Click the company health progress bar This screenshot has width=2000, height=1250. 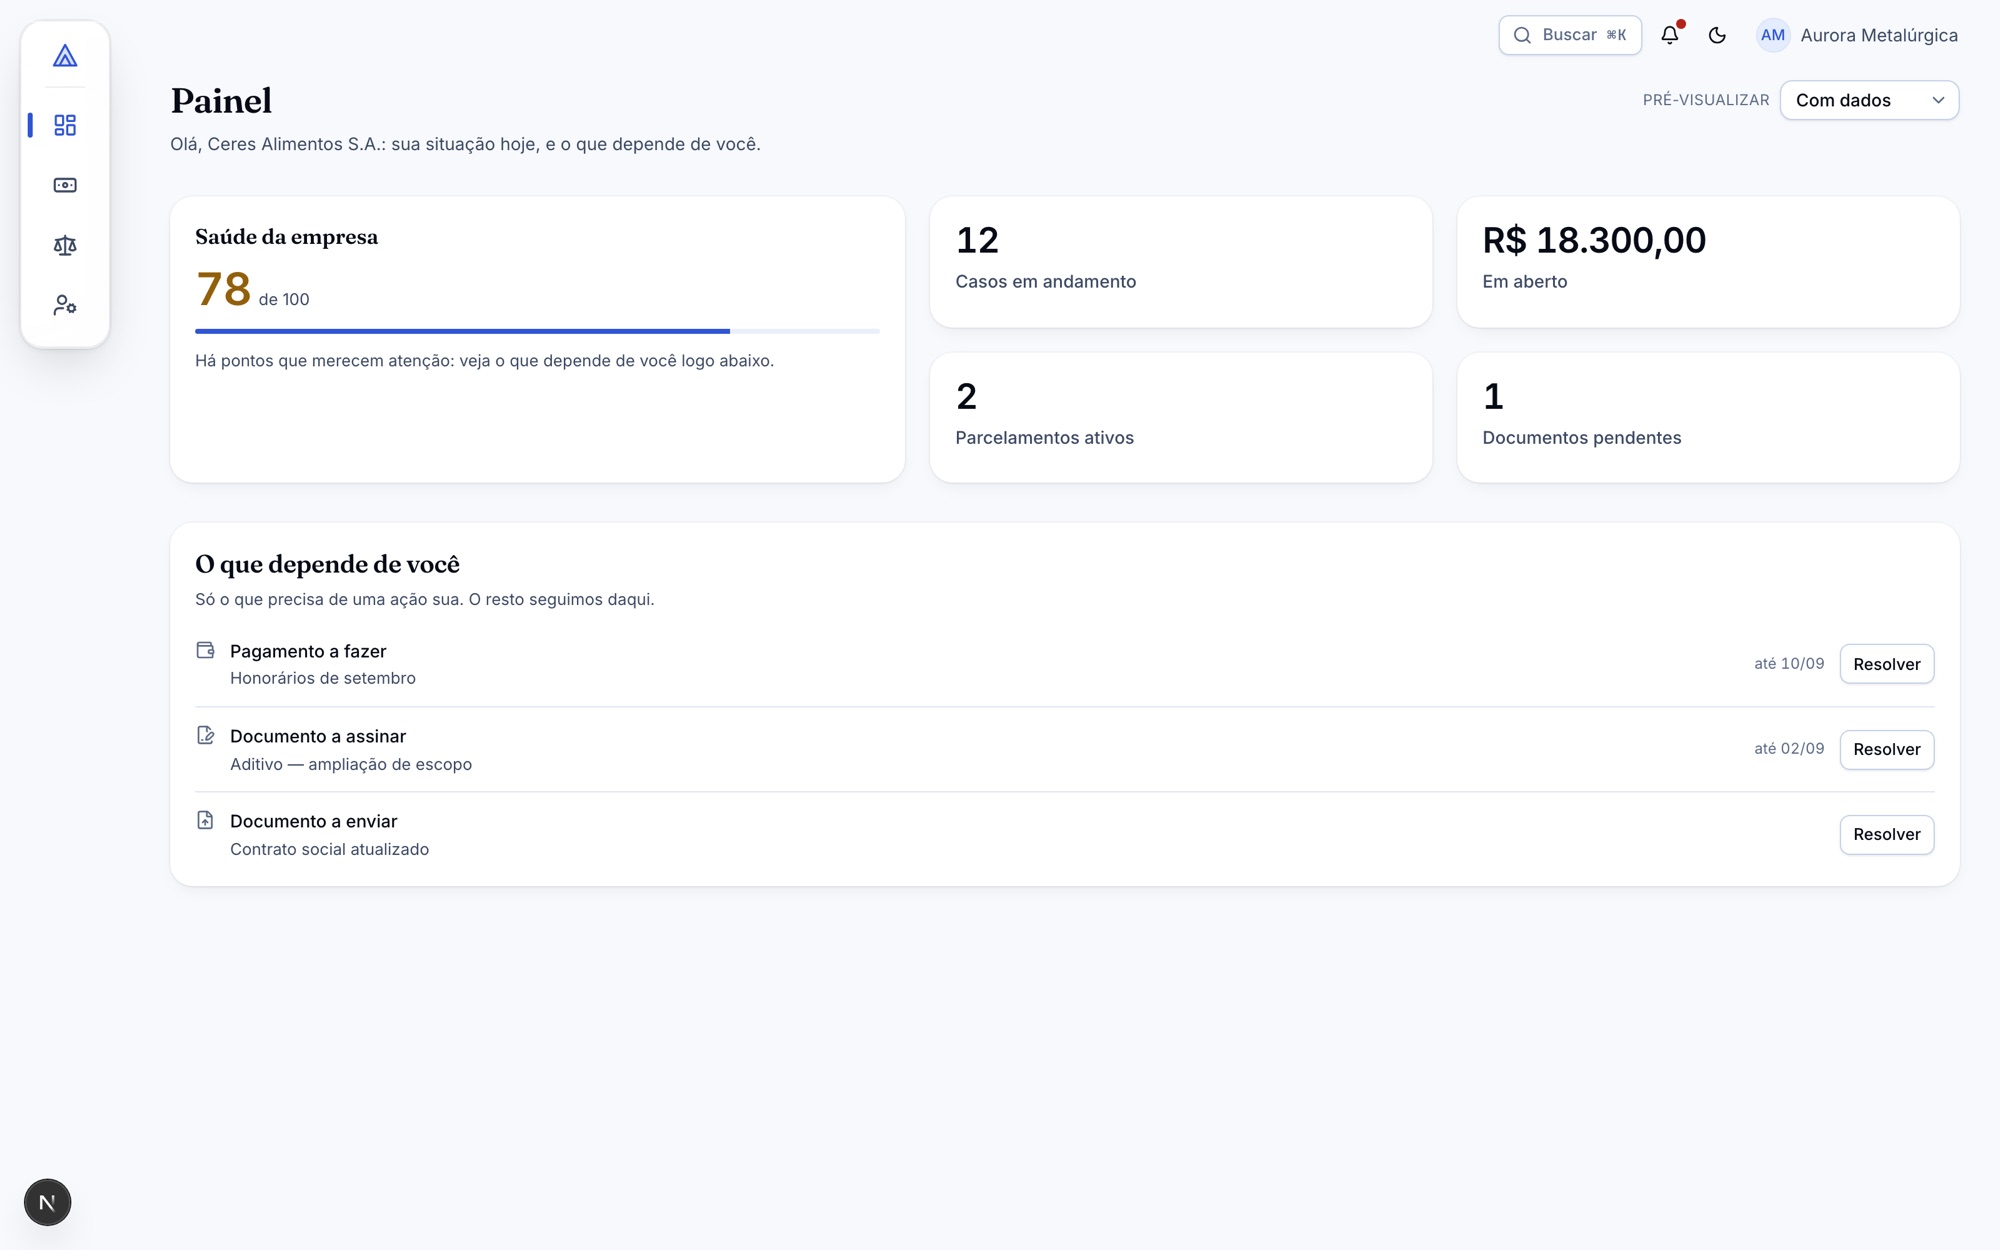click(537, 331)
